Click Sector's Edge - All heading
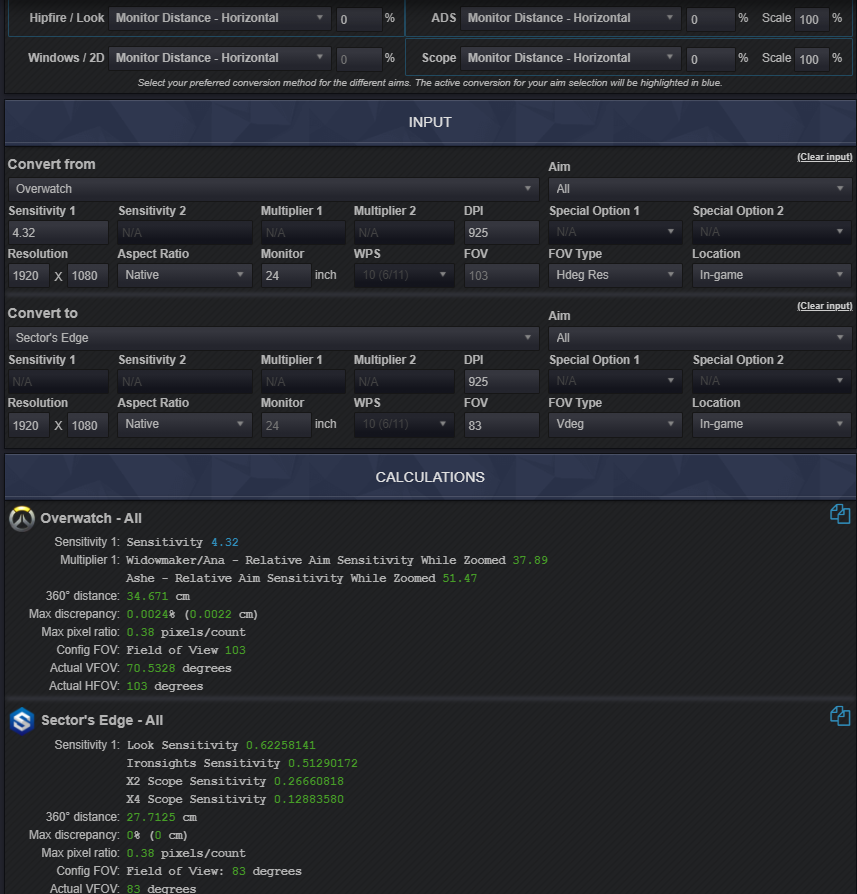The height and width of the screenshot is (894, 857). (102, 720)
